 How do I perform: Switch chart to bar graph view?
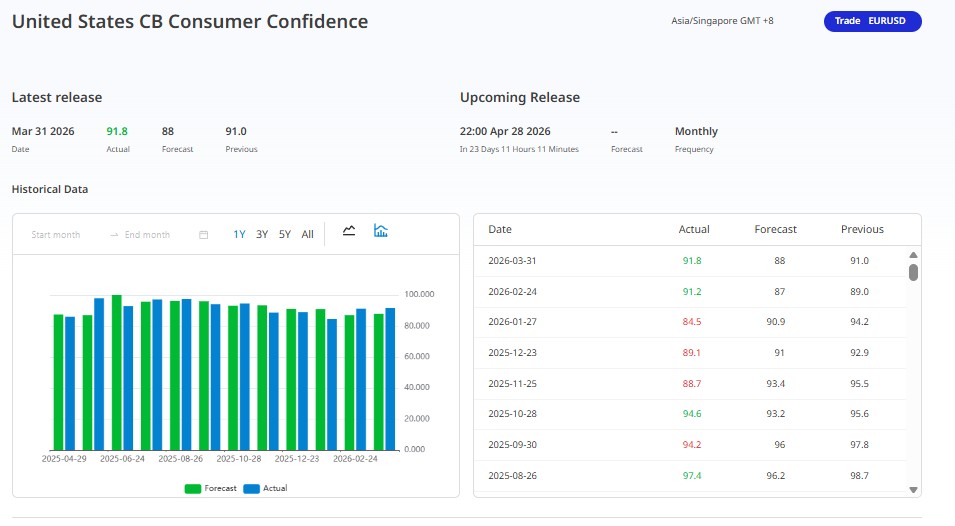pos(380,231)
